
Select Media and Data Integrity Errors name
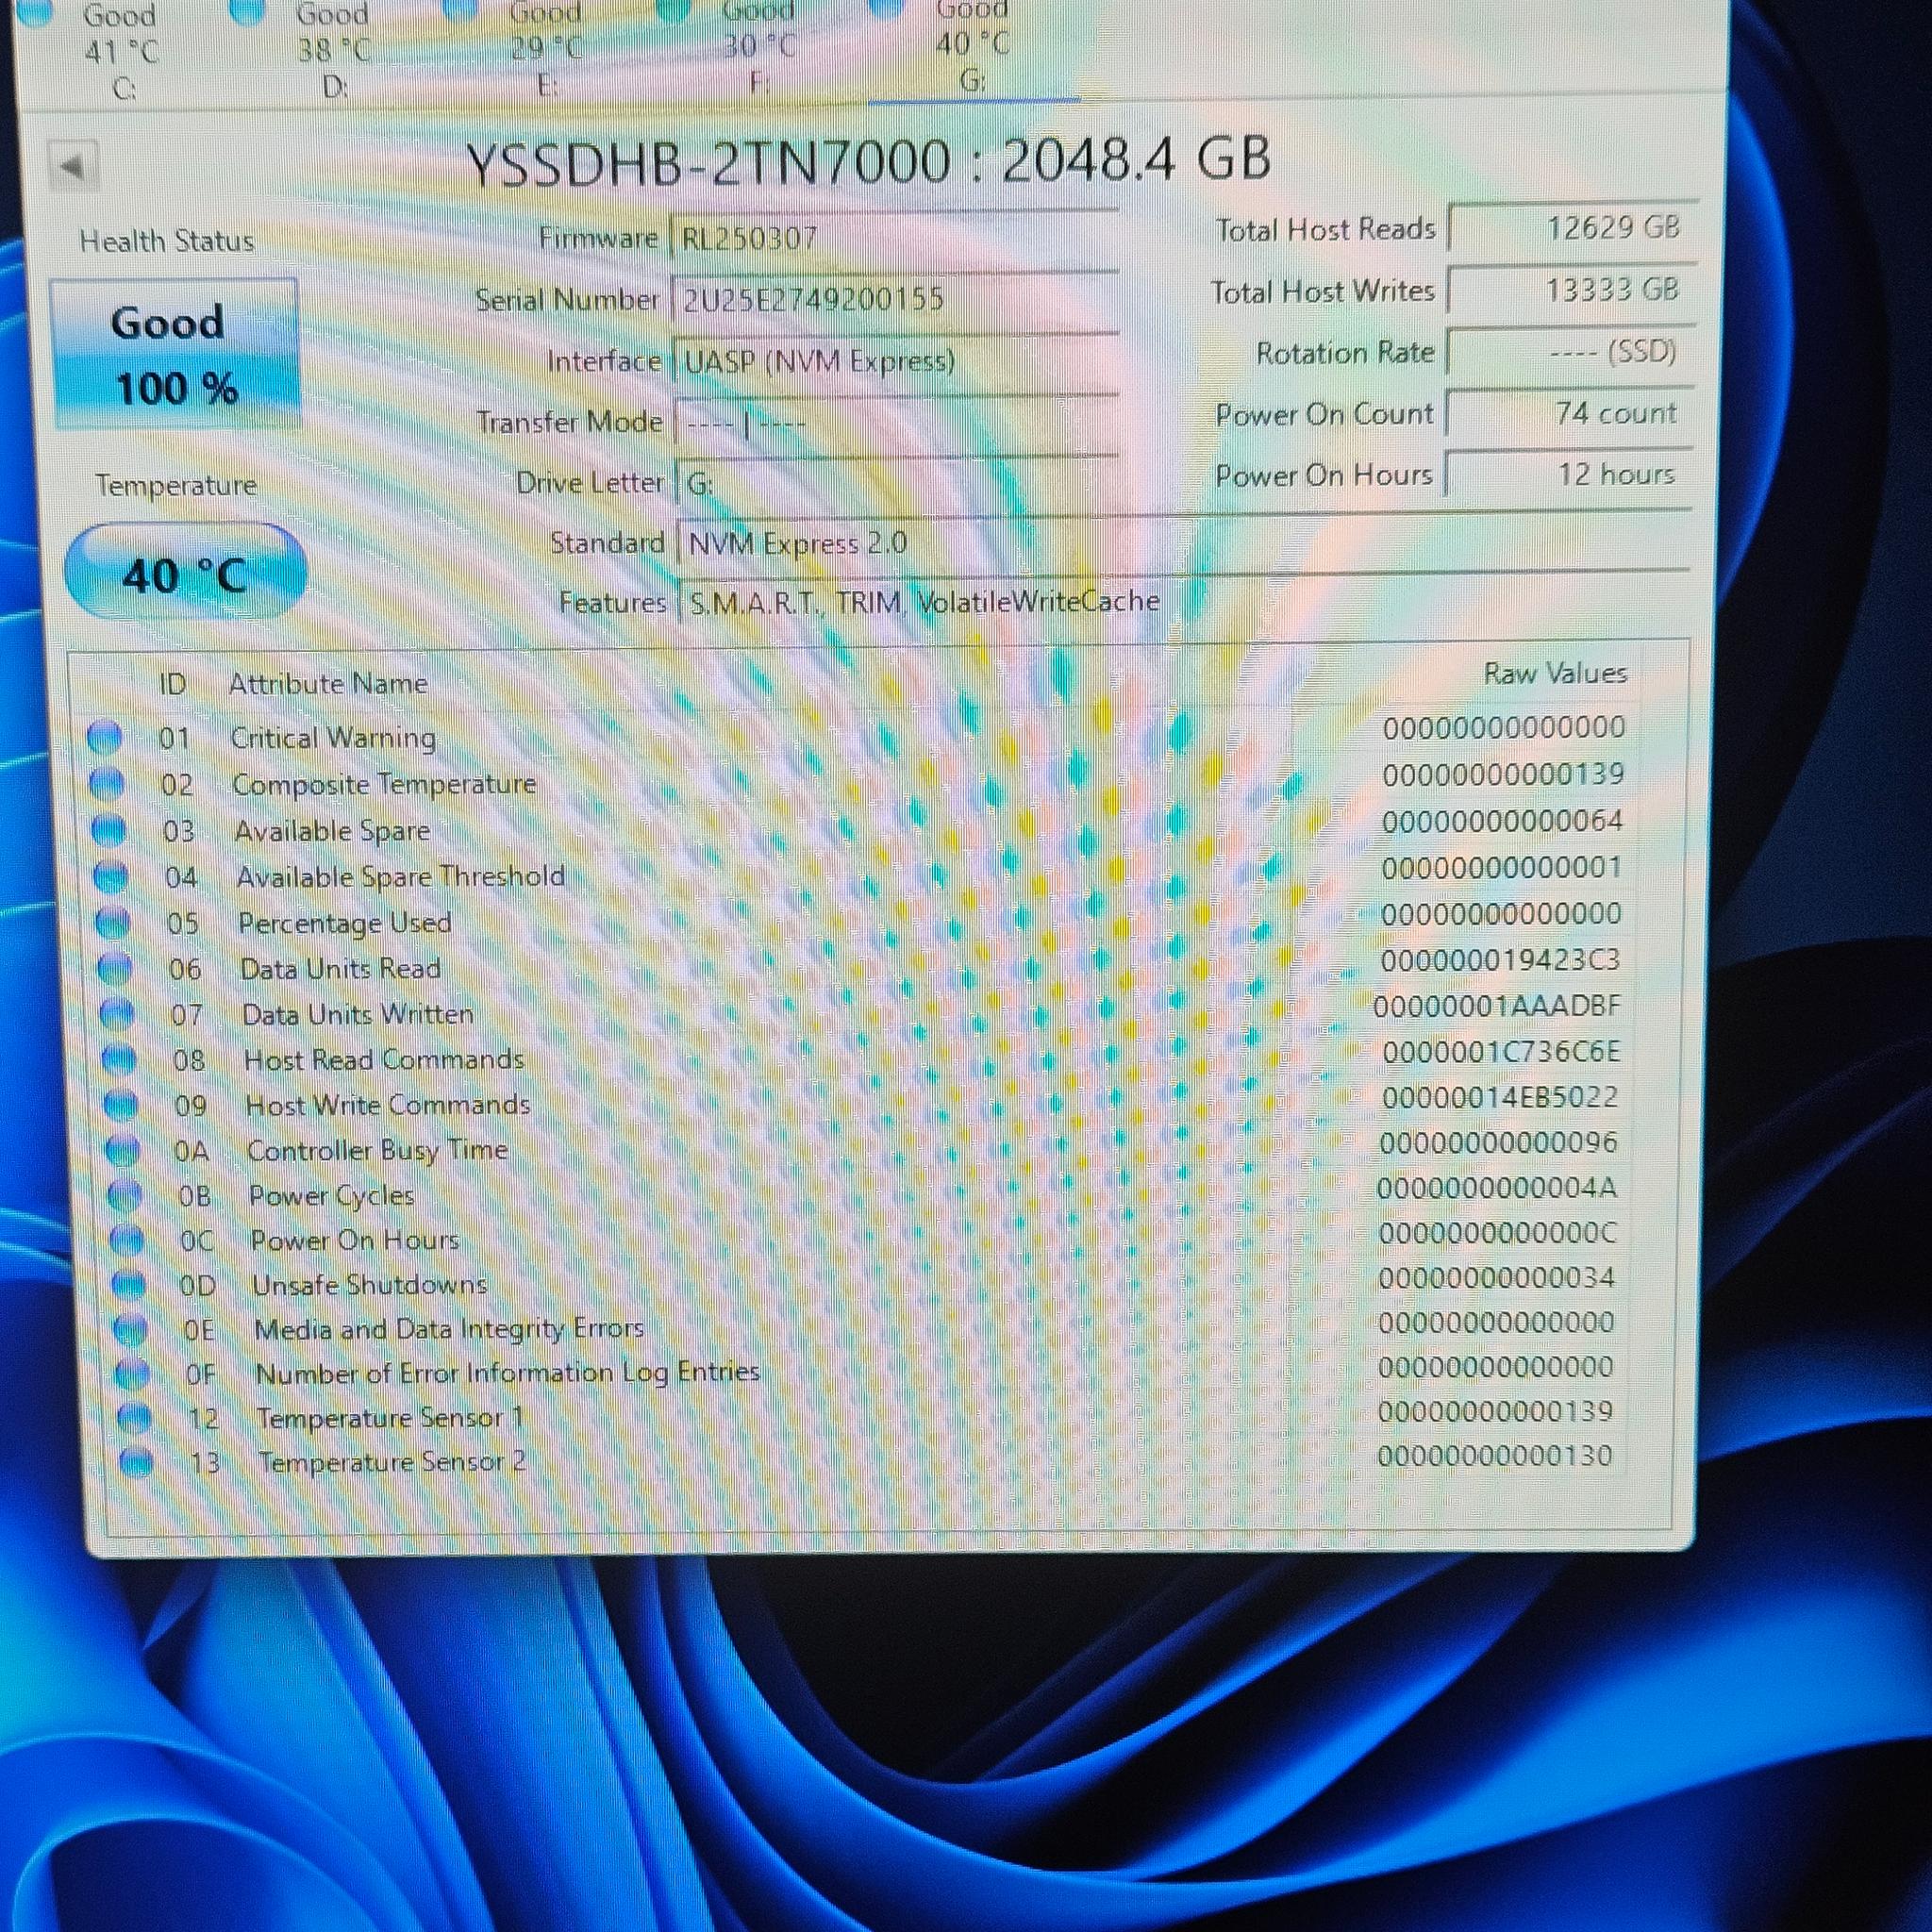click(x=449, y=1329)
